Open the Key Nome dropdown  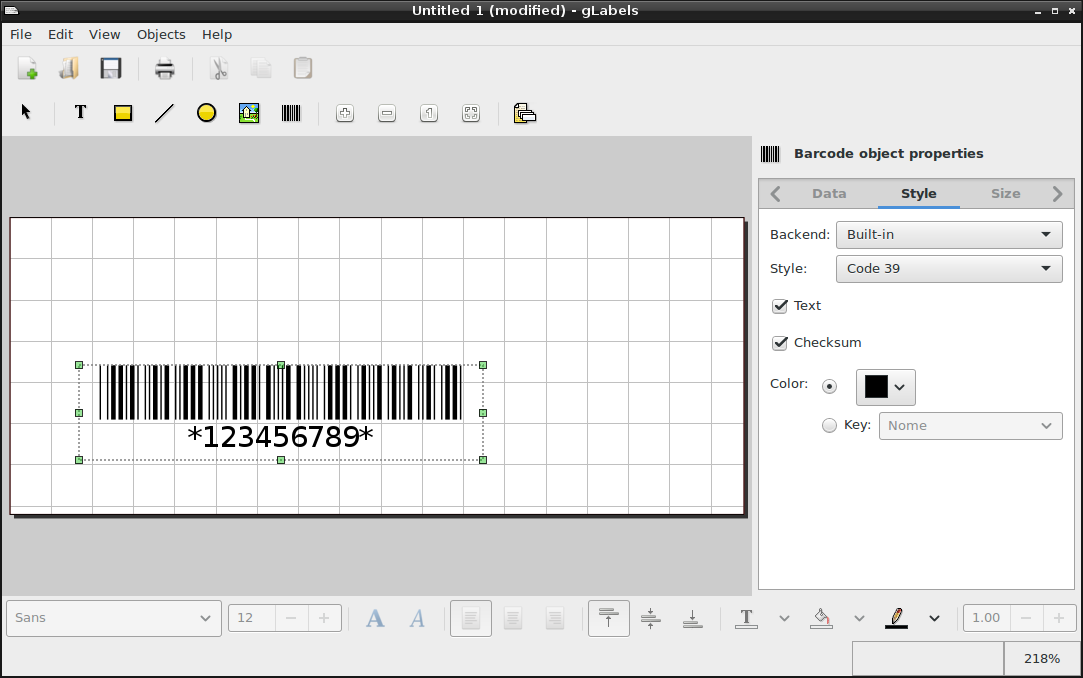pos(970,426)
